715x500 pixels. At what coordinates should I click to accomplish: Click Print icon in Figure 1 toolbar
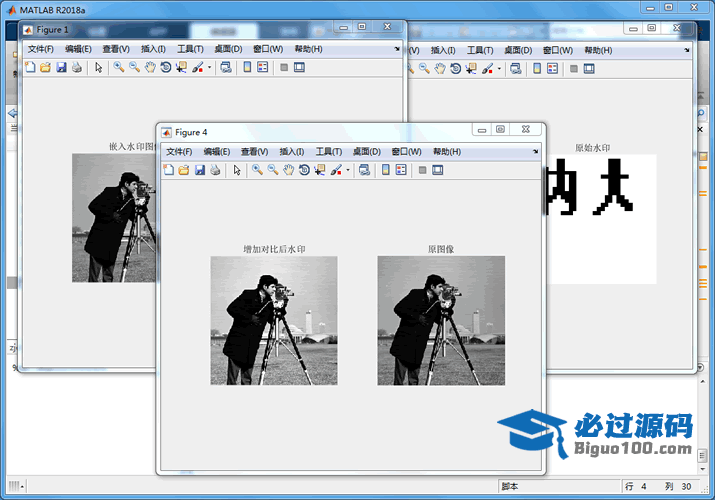tap(76, 68)
